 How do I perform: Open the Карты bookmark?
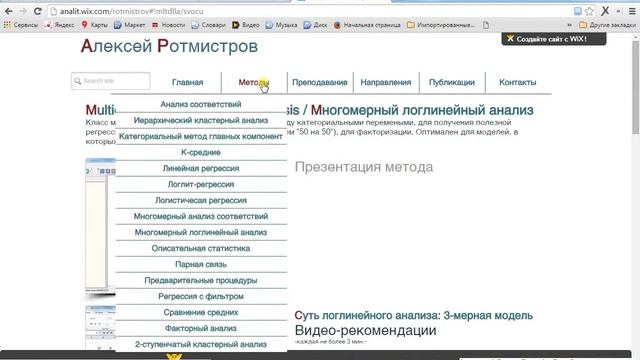coord(94,25)
